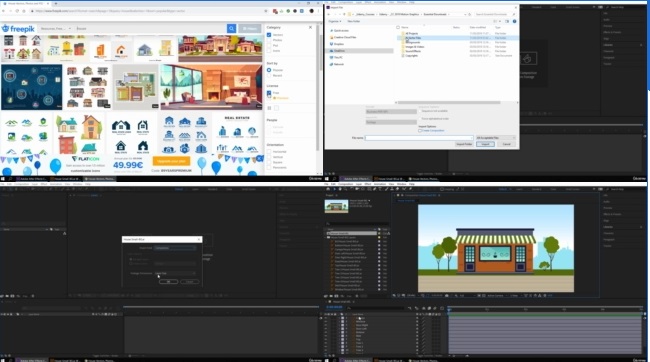Open Window menu in the shop-composition After Effects window
650x362 pixels.
[x=402, y=184]
